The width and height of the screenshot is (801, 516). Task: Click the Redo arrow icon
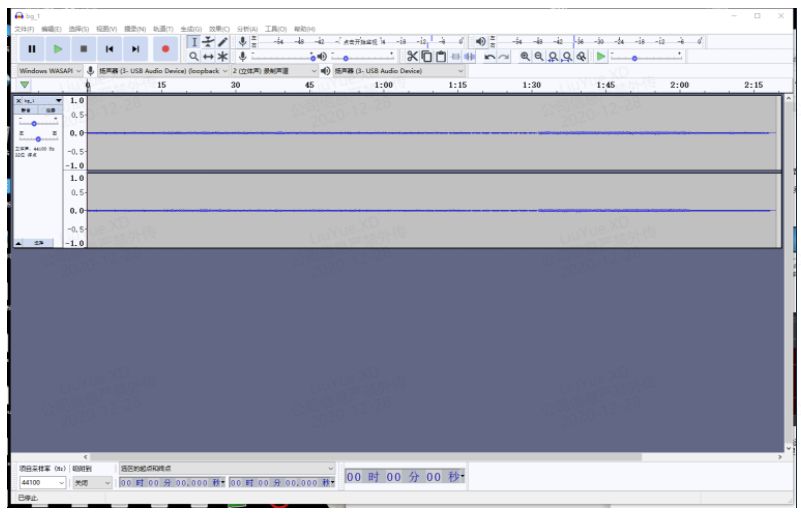(x=504, y=56)
